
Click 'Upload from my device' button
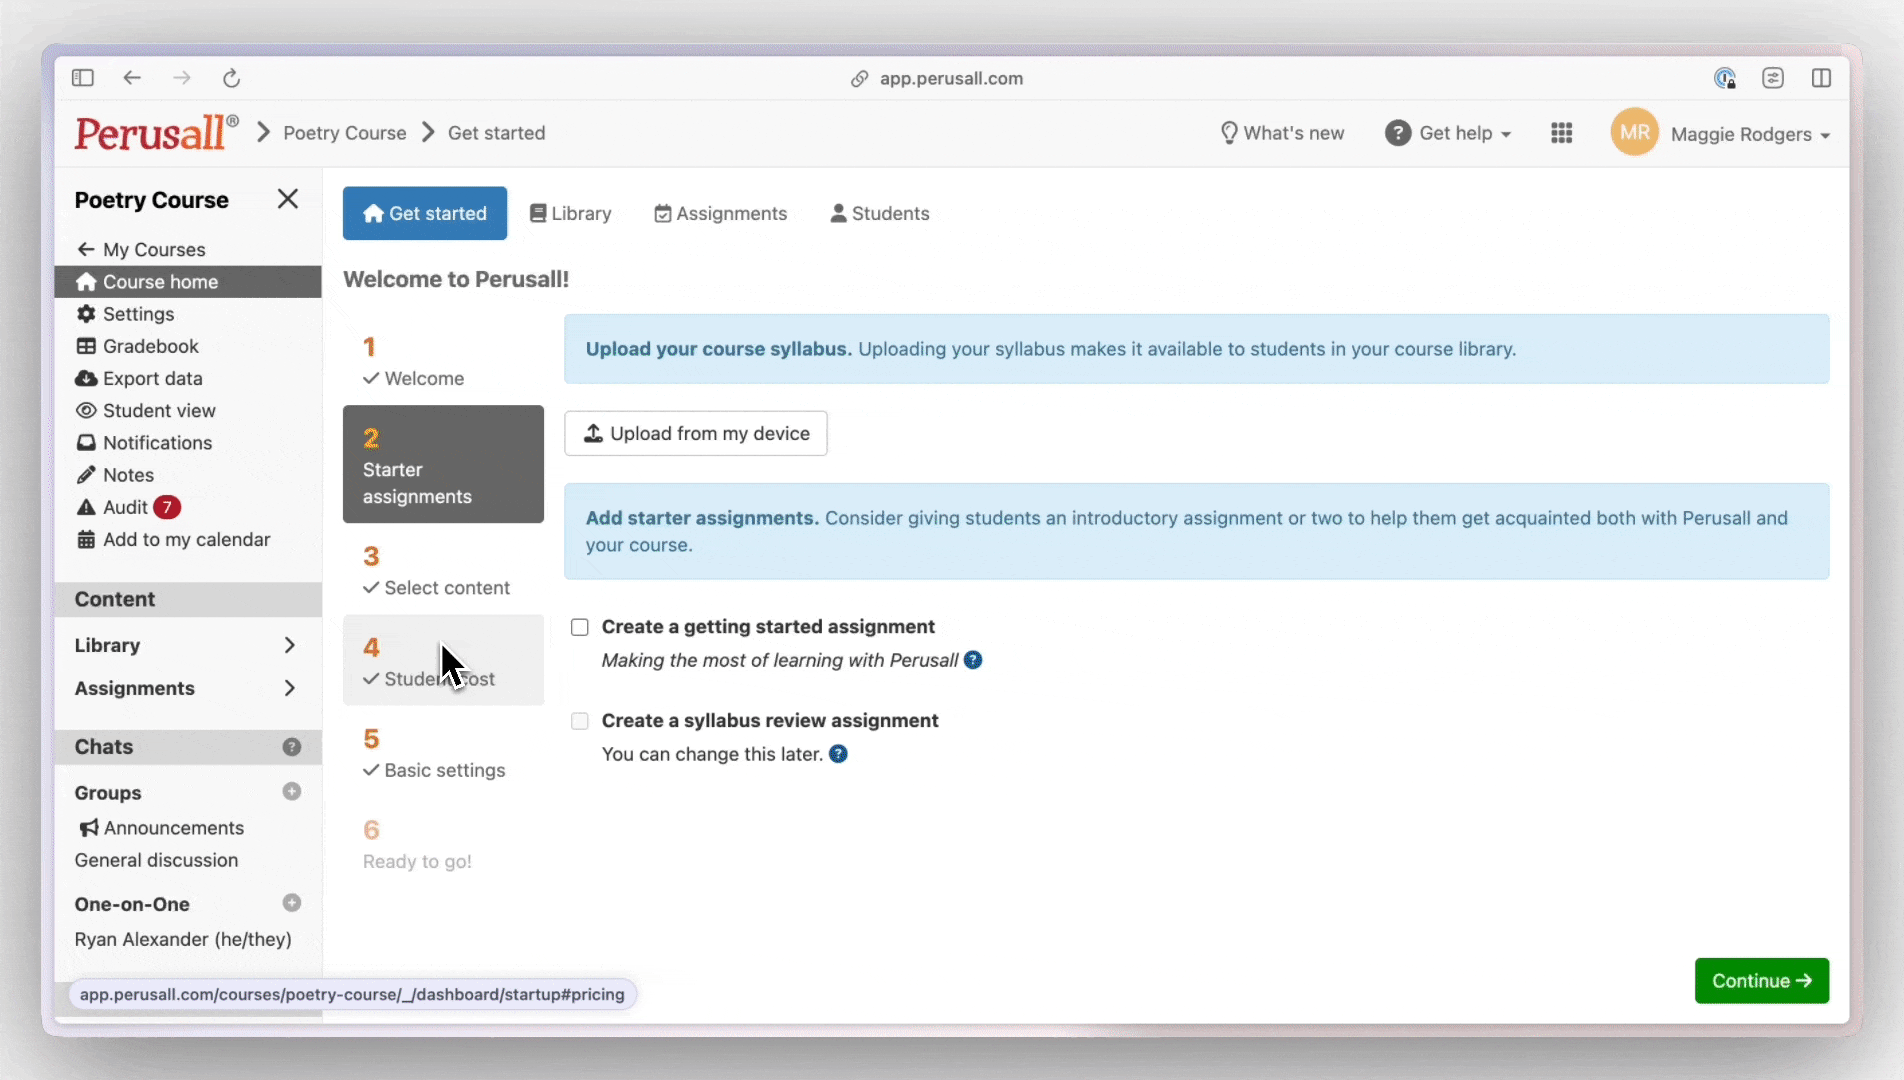(x=696, y=433)
